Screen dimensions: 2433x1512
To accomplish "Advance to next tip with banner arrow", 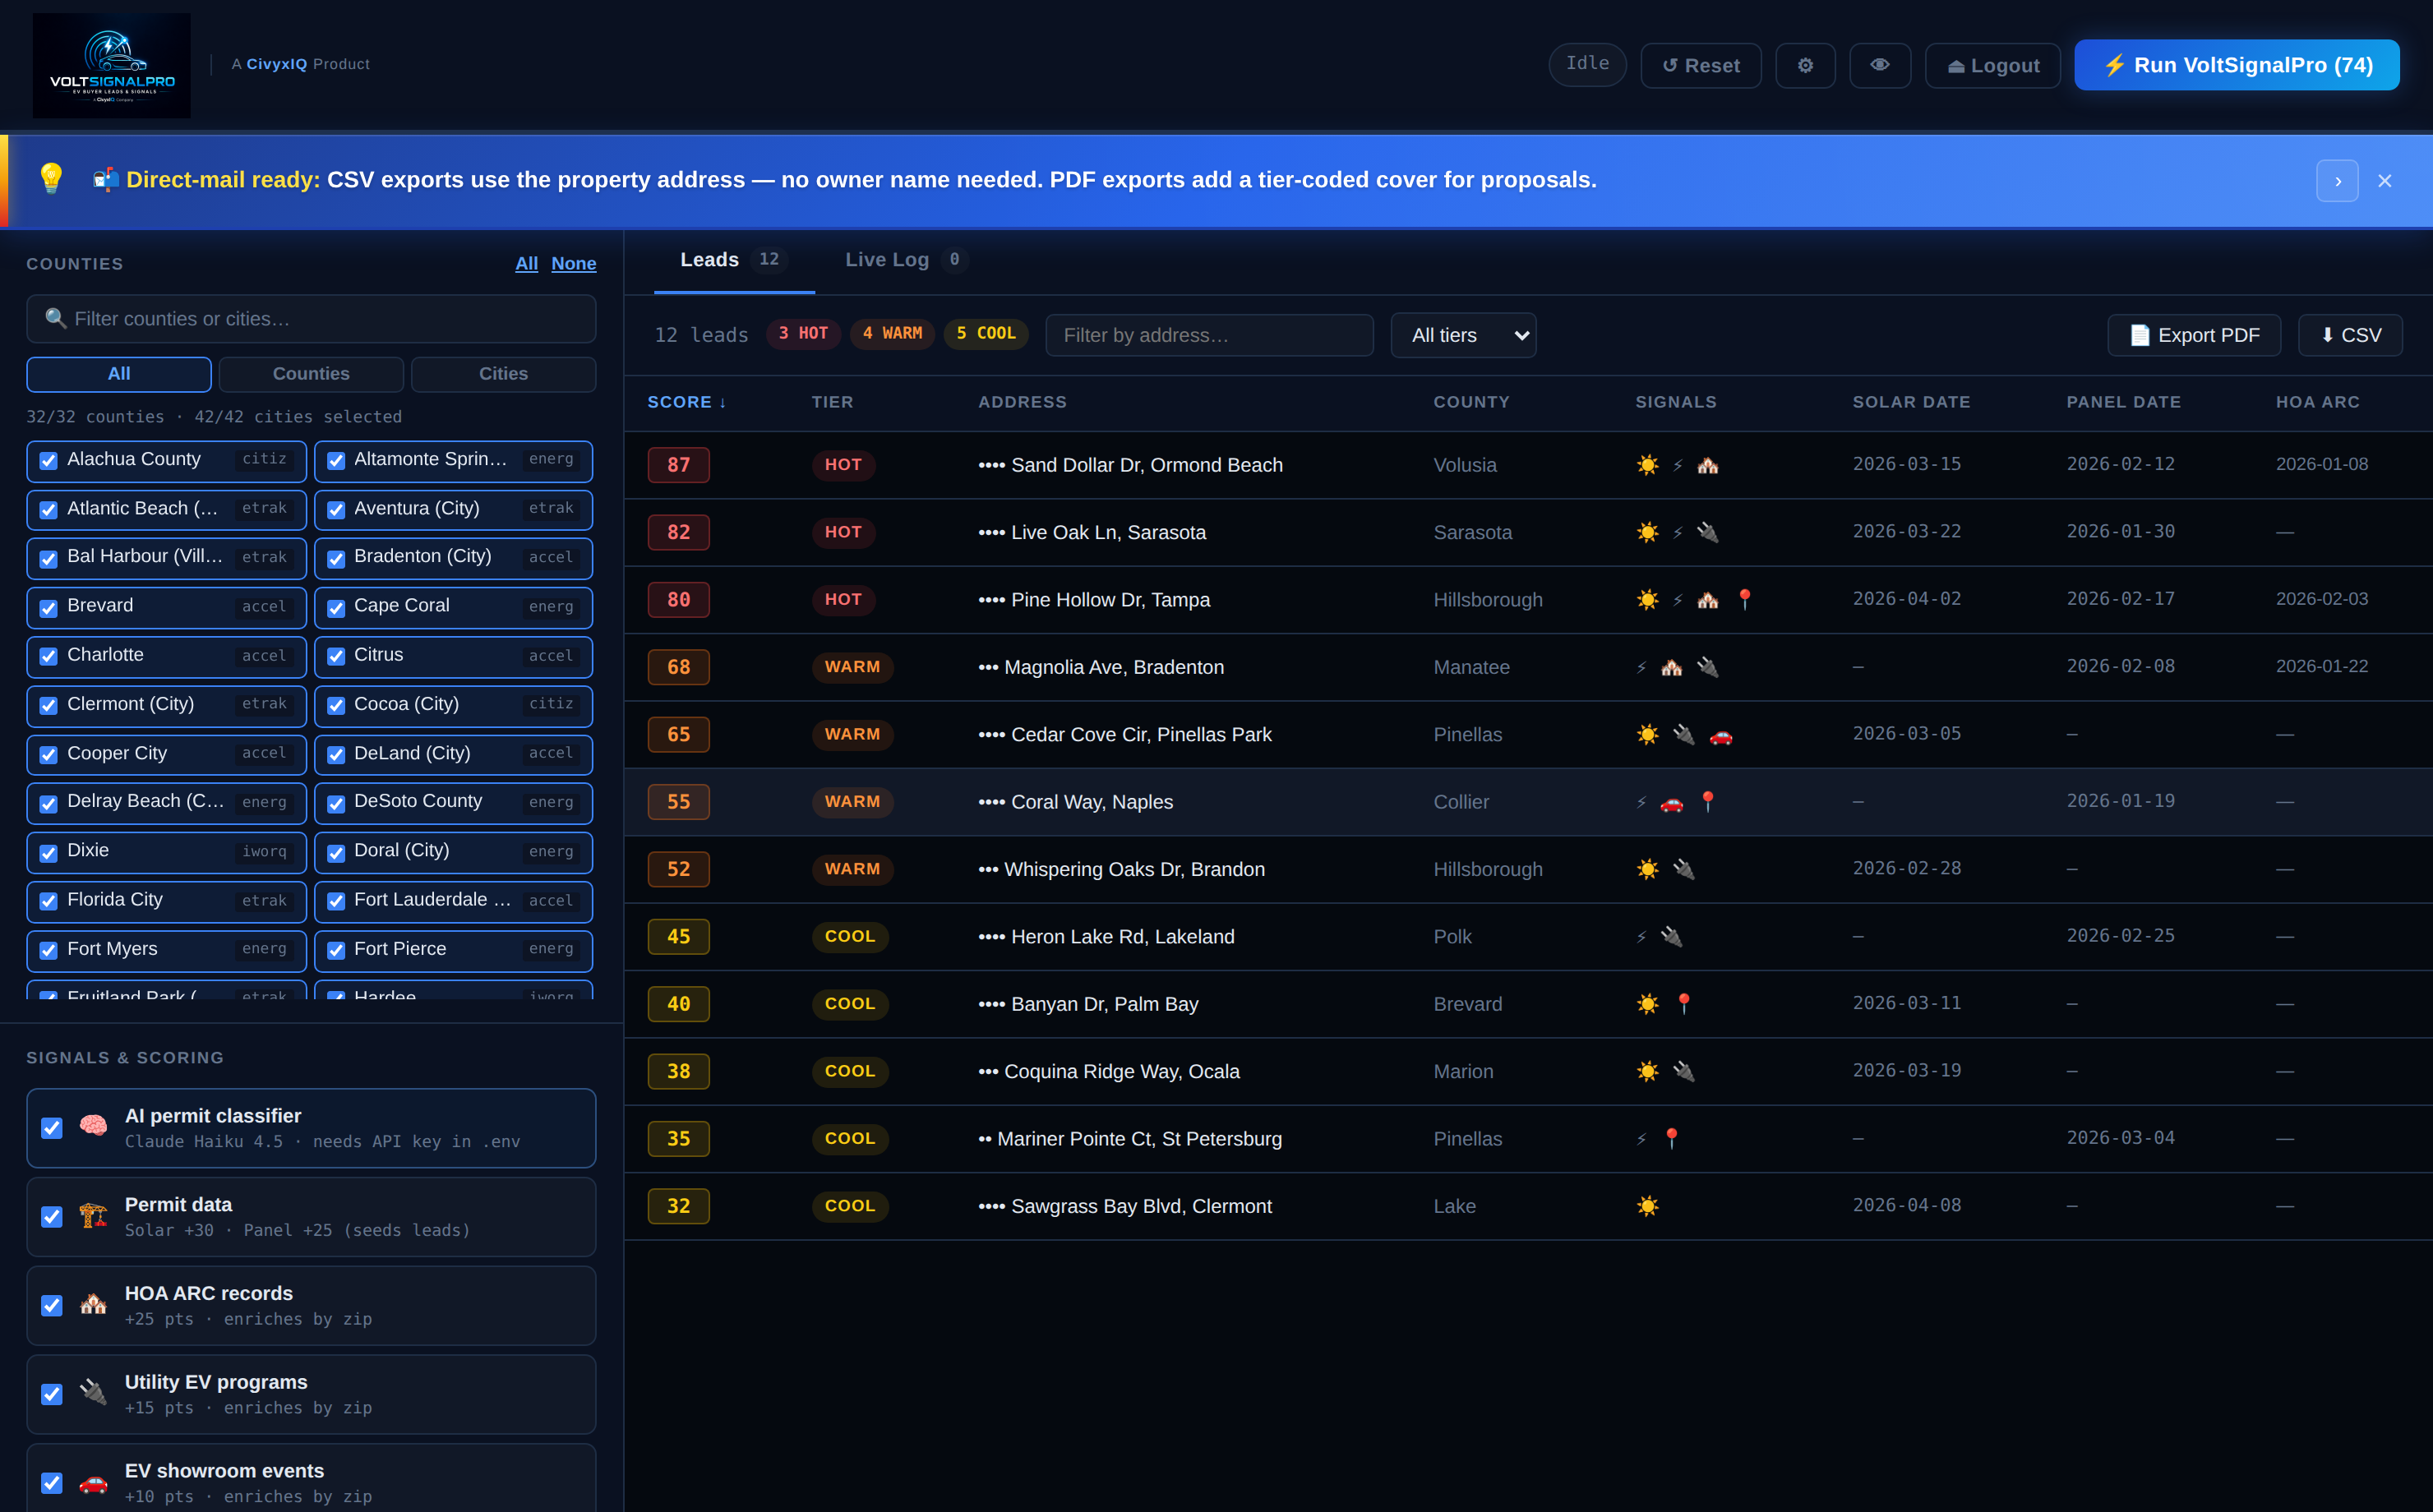I will (2337, 181).
